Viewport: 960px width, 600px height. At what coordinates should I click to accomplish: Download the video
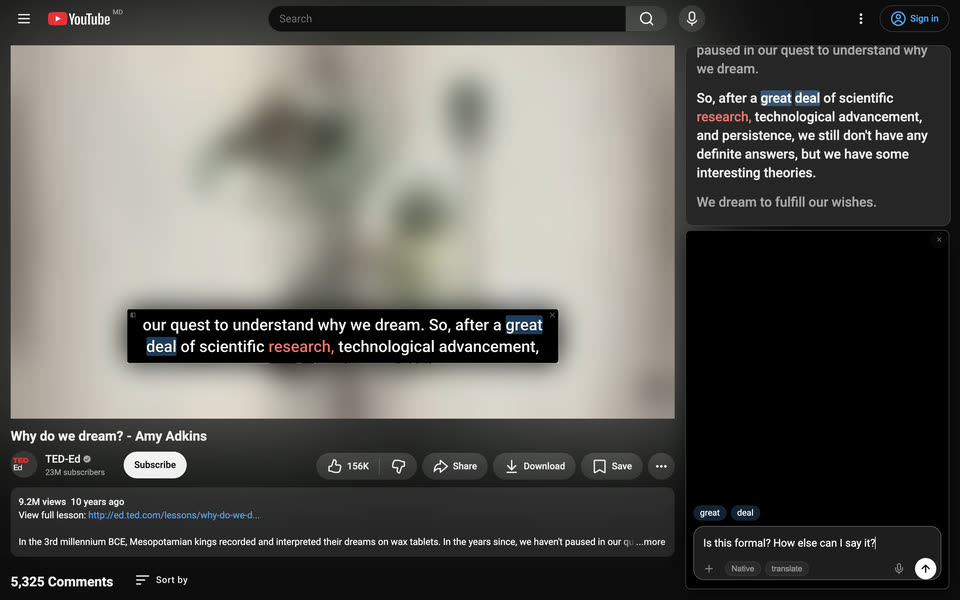[x=534, y=467]
